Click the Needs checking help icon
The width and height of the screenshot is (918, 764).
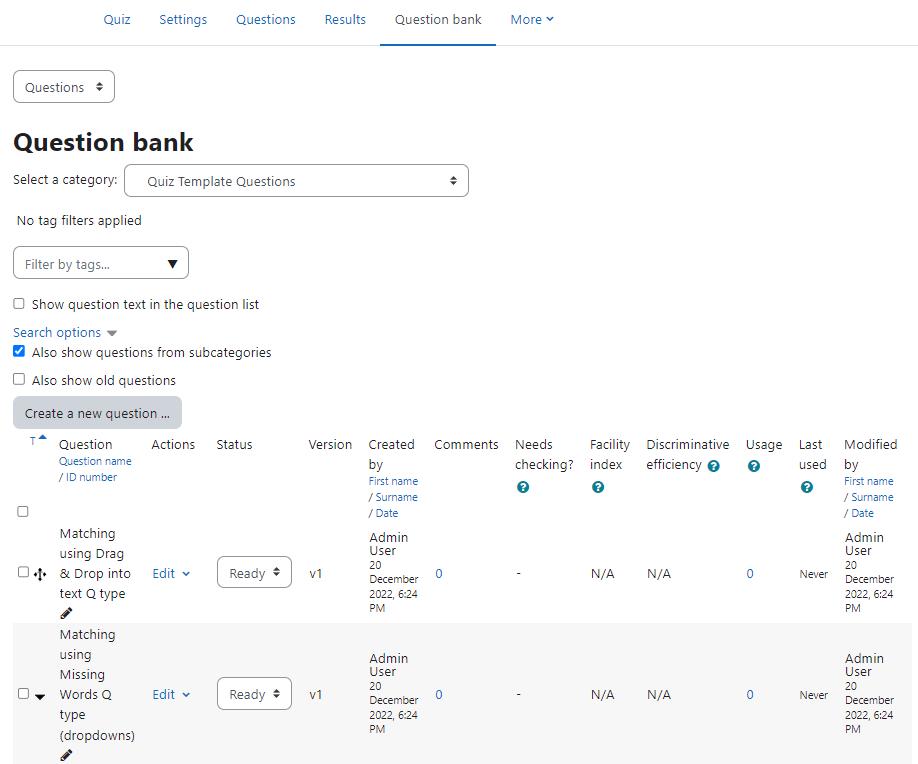pos(523,487)
